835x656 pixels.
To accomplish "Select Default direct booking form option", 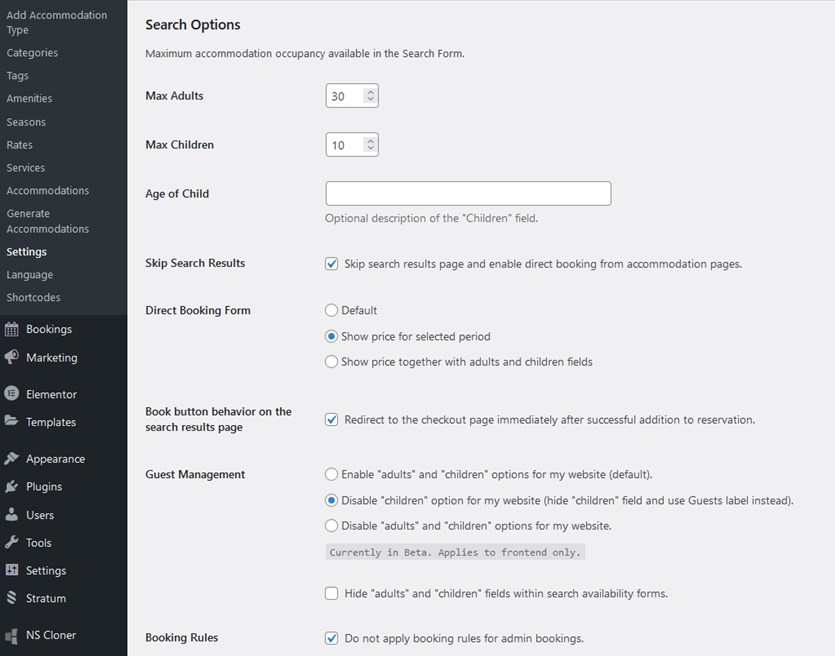I will pos(332,311).
